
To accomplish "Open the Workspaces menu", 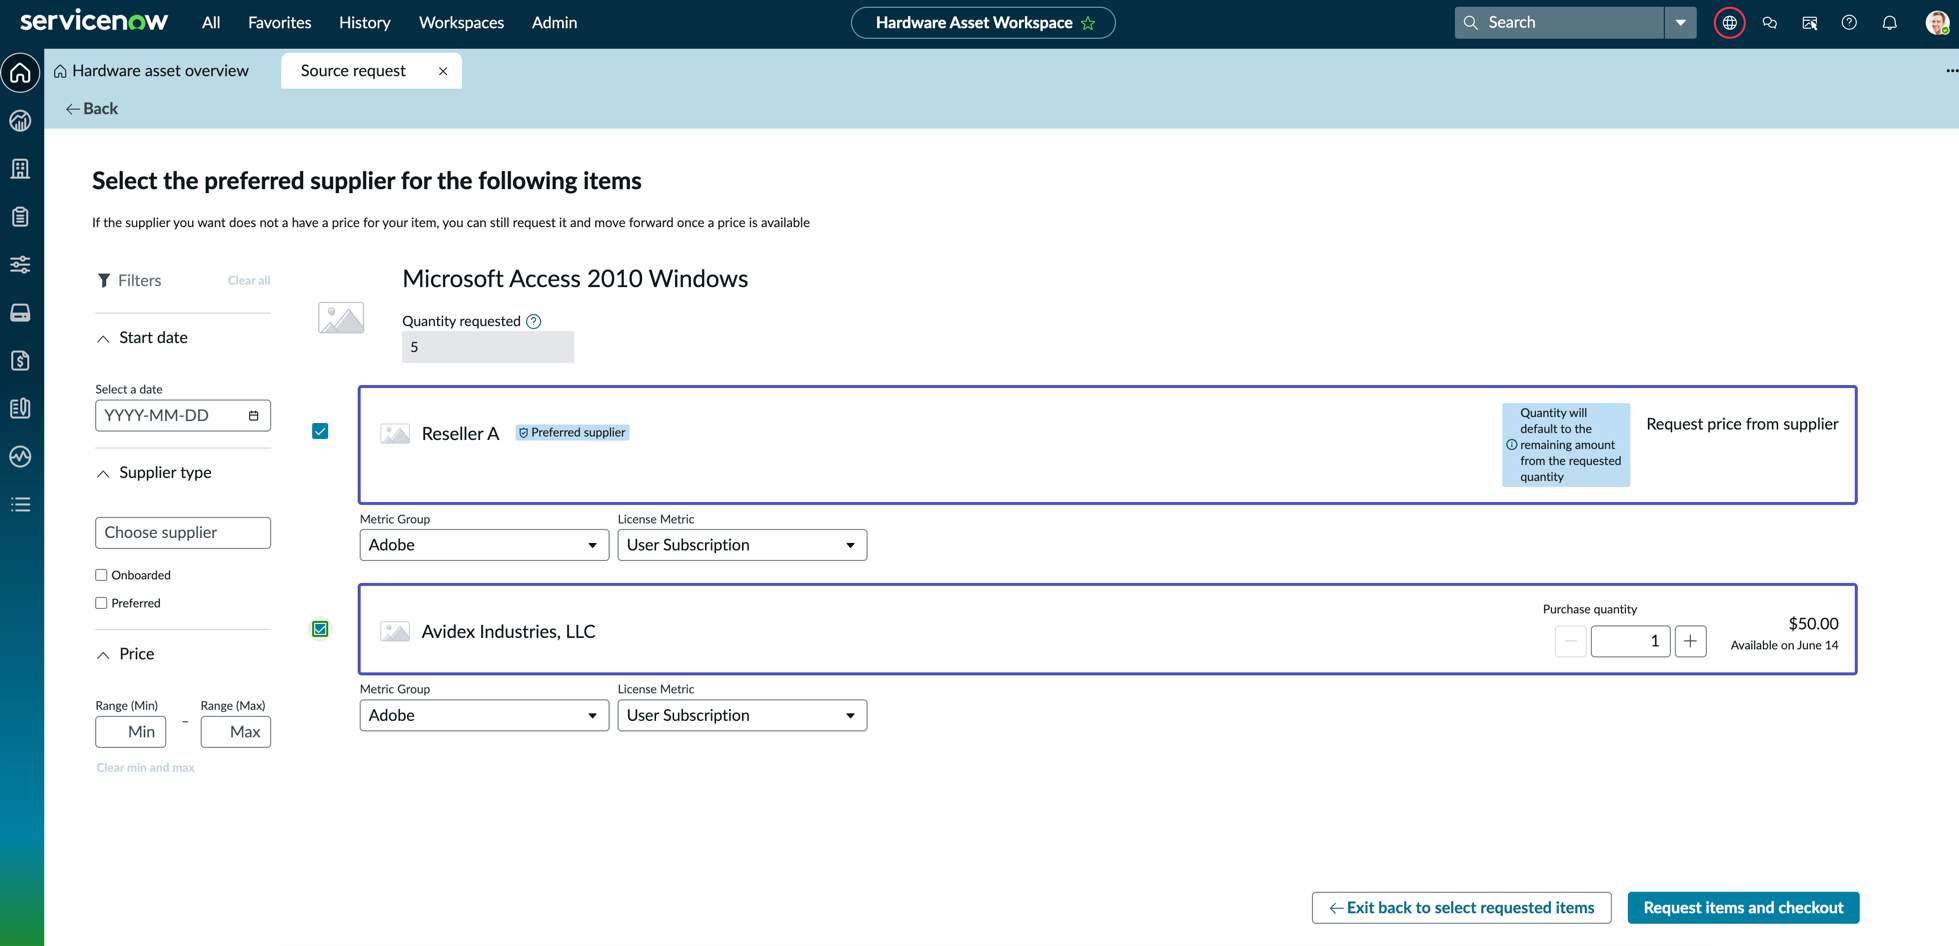I will coord(461,23).
